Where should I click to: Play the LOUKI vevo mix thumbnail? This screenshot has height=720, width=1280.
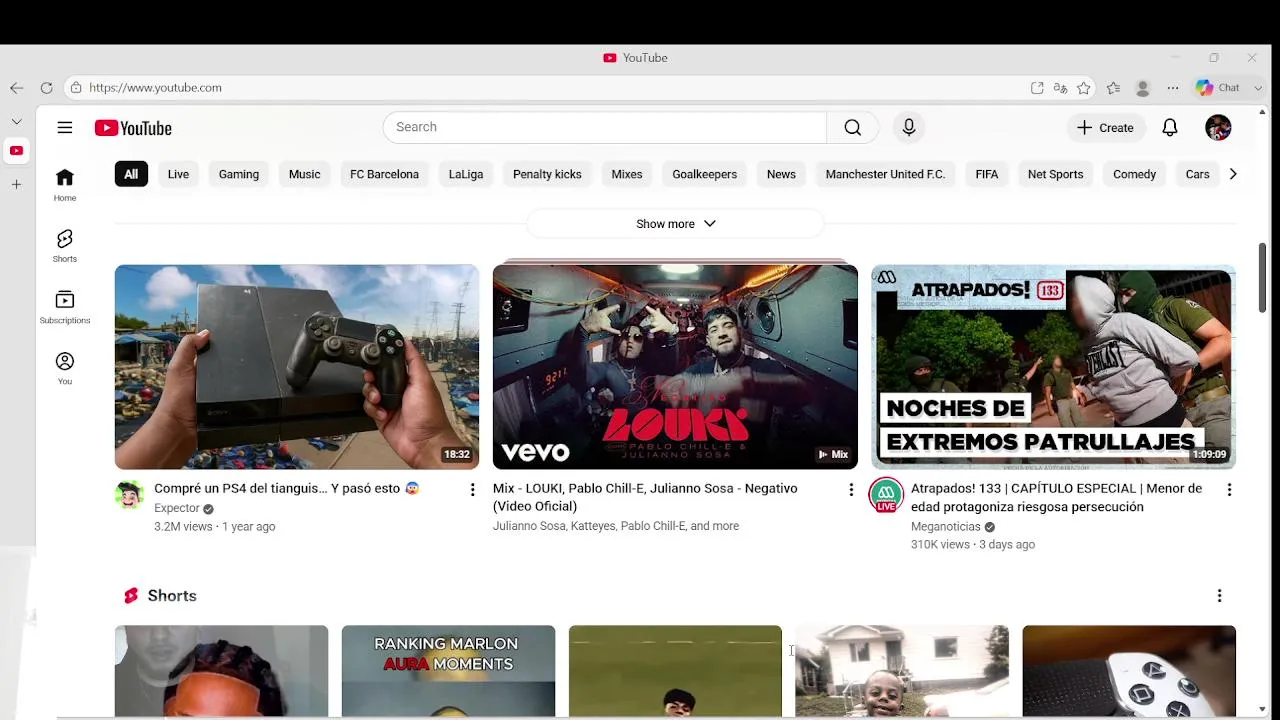coord(675,367)
